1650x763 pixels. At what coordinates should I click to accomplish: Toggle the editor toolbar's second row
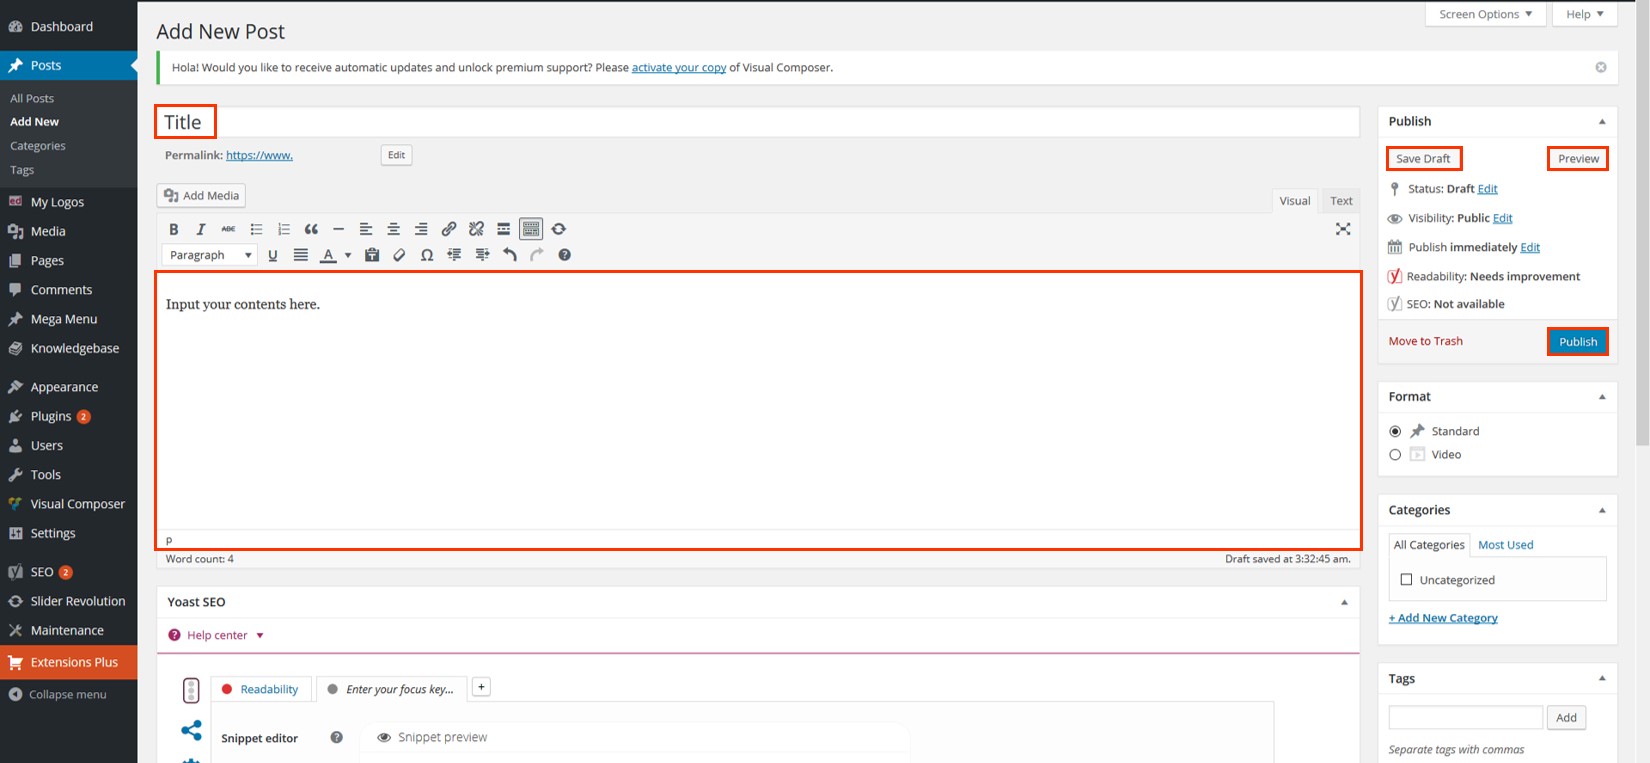click(x=531, y=229)
